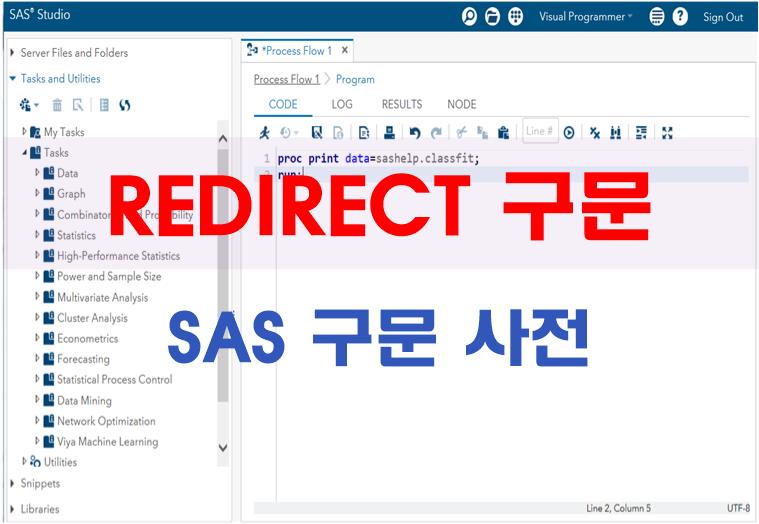
Task: Click the Print icon in the code toolbar
Action: pyautogui.click(x=389, y=132)
